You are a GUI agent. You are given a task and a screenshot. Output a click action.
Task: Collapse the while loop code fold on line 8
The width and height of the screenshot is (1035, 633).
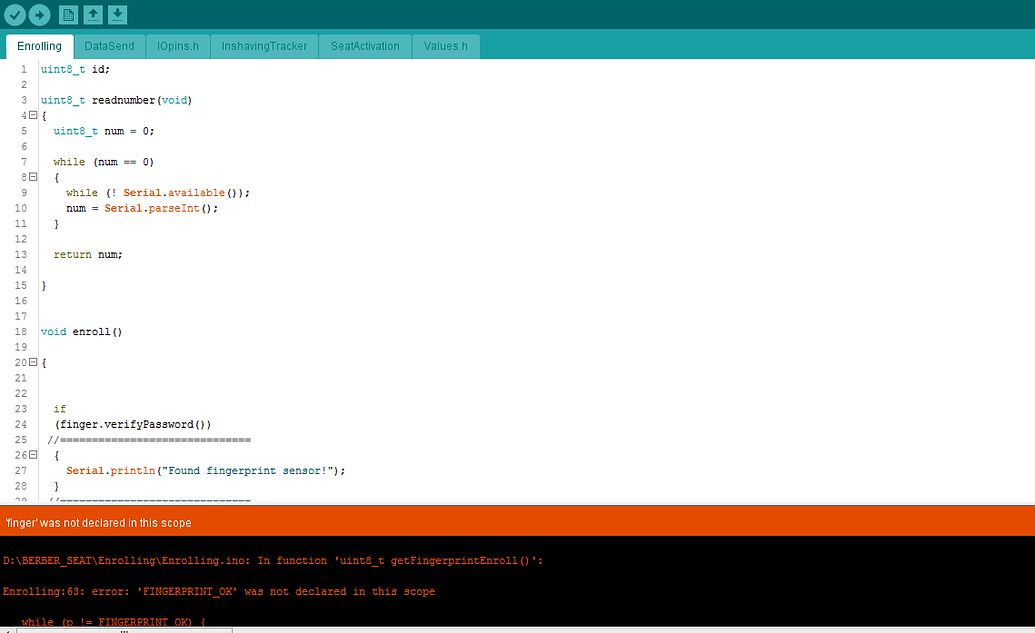[x=32, y=177]
